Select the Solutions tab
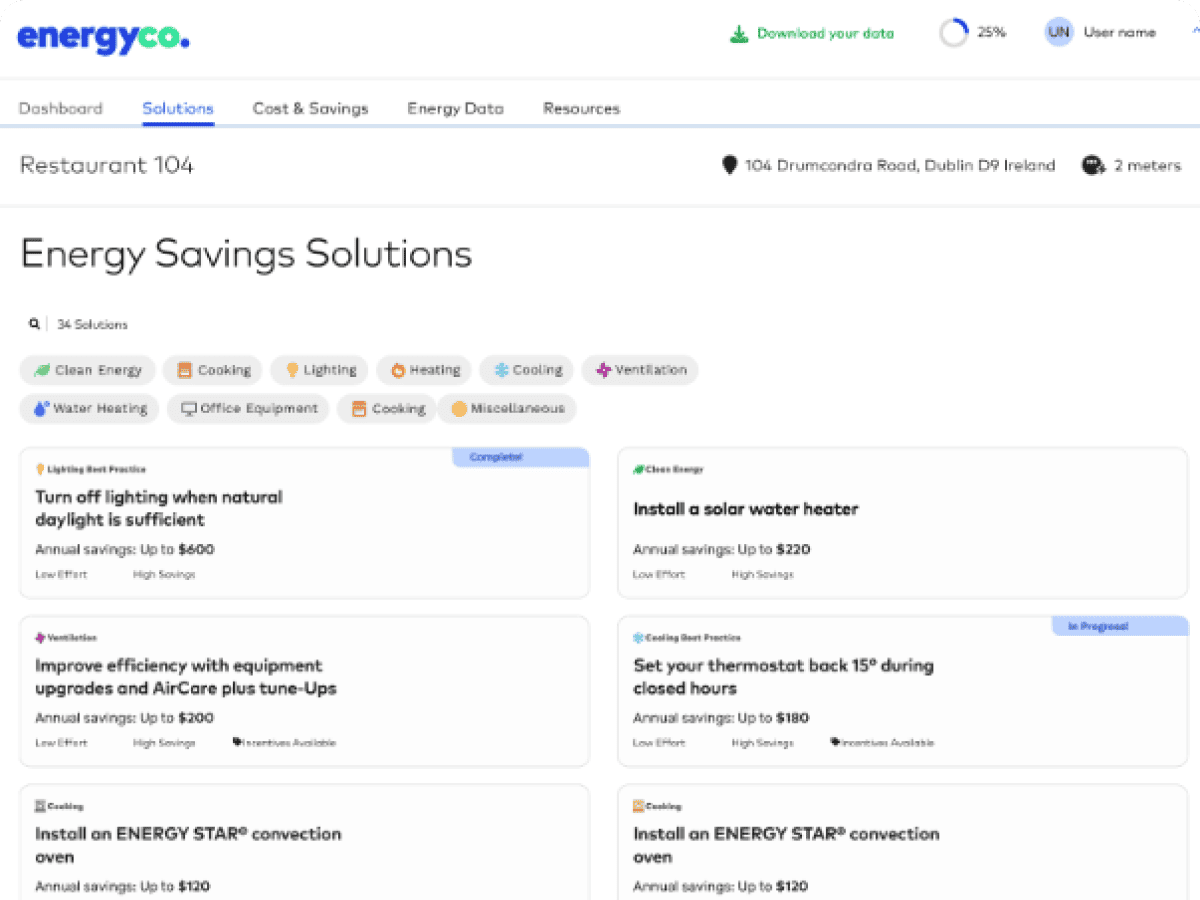1200x900 pixels. 178,108
